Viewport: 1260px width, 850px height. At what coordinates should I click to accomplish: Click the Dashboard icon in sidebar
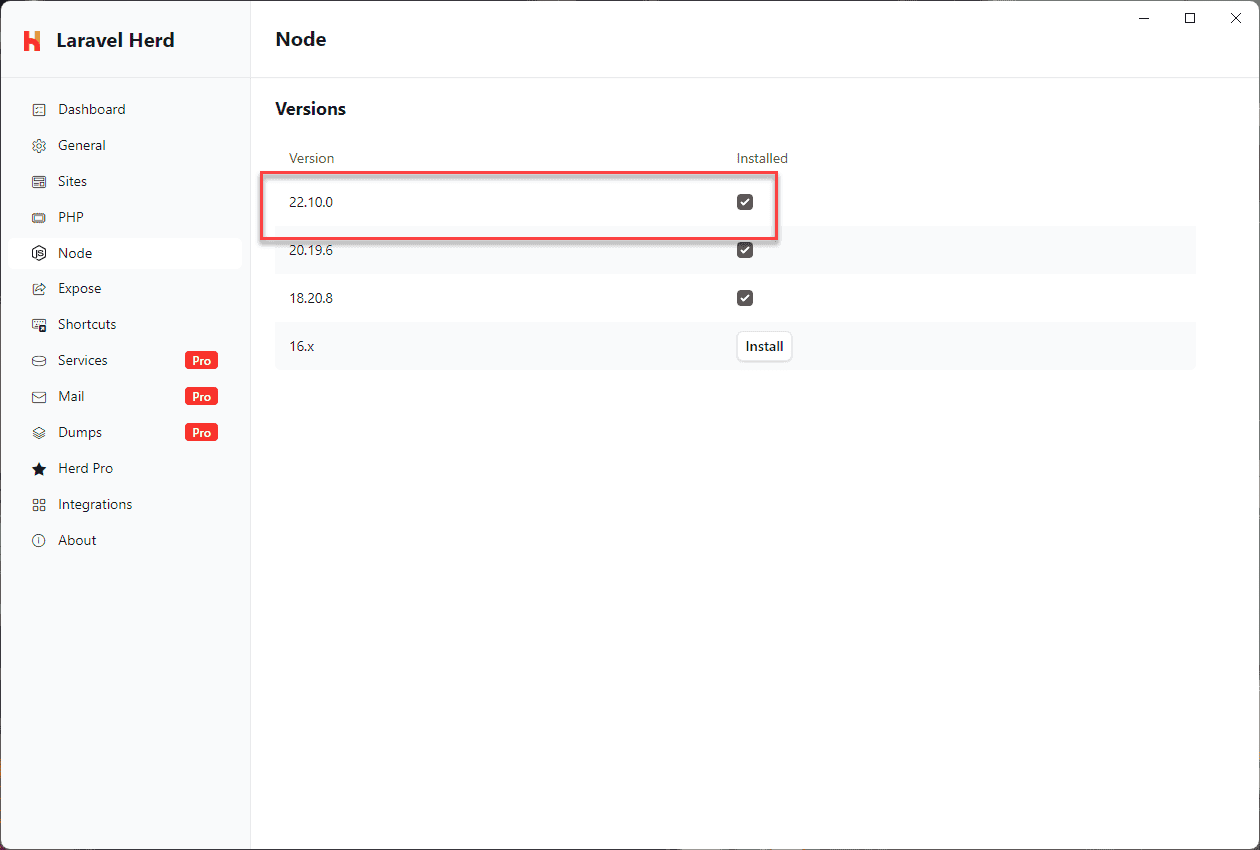39,110
